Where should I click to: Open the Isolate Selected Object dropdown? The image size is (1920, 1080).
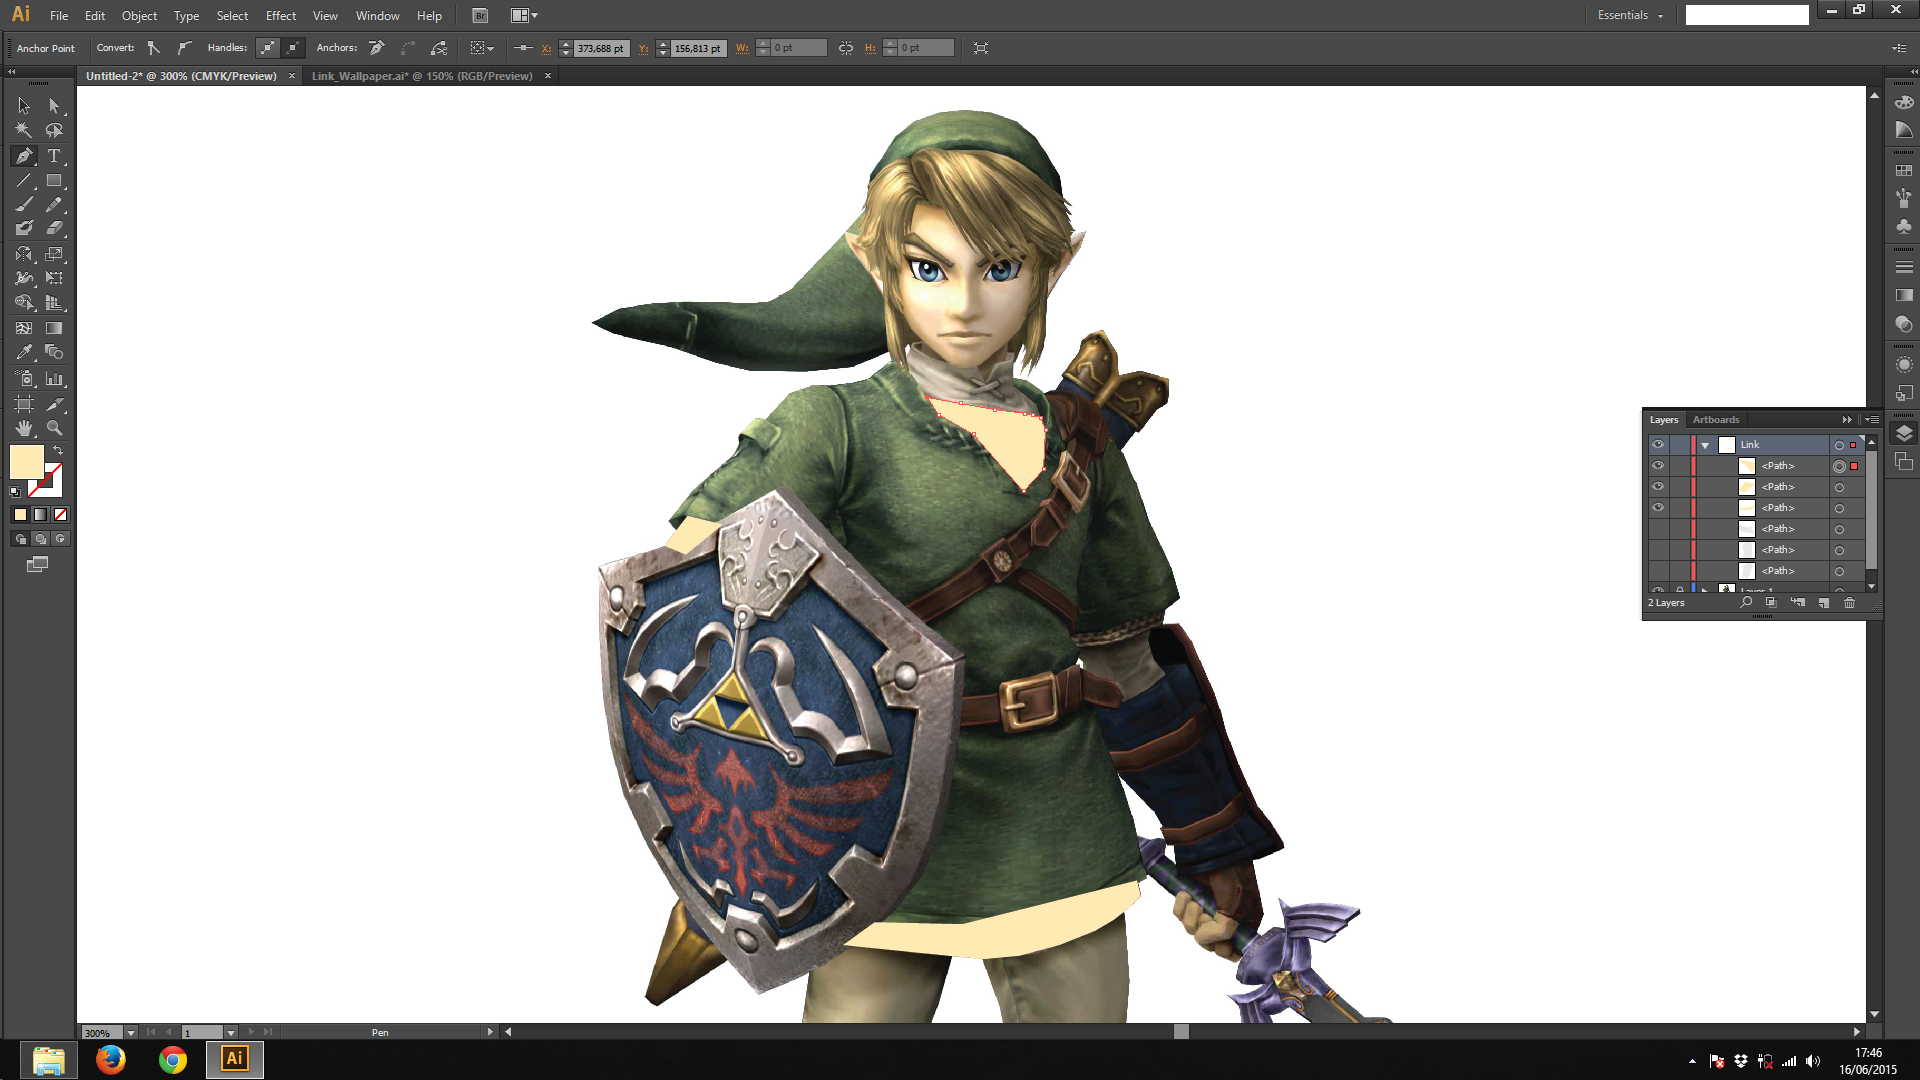482,48
